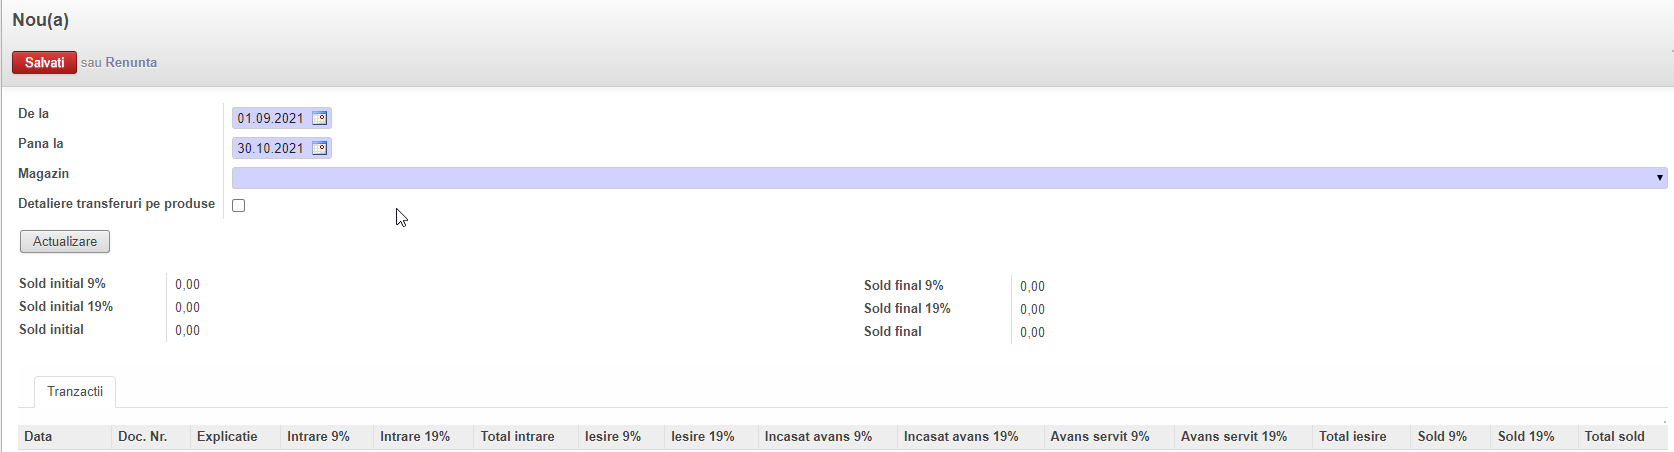Sort by Total iesire column header
This screenshot has width=1674, height=452.
1352,437
